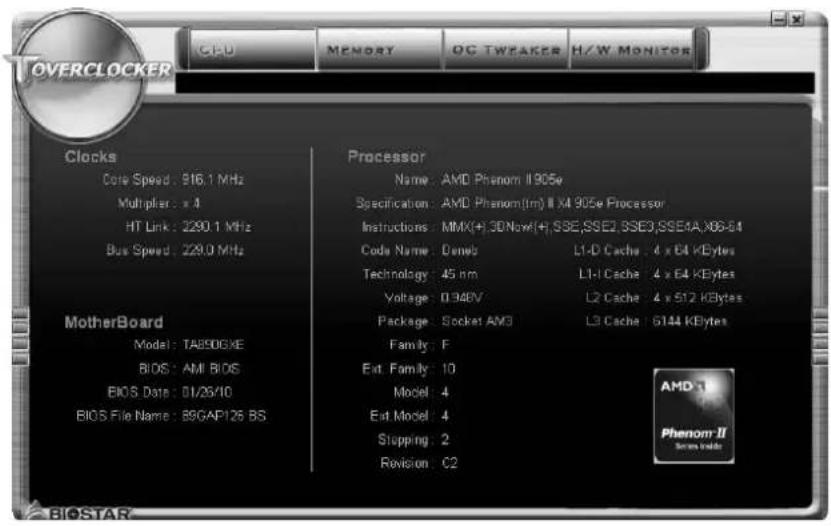Viewport: 831px width, 526px height.
Task: Click the motherboard Model value TA890GXE
Action: (213, 345)
